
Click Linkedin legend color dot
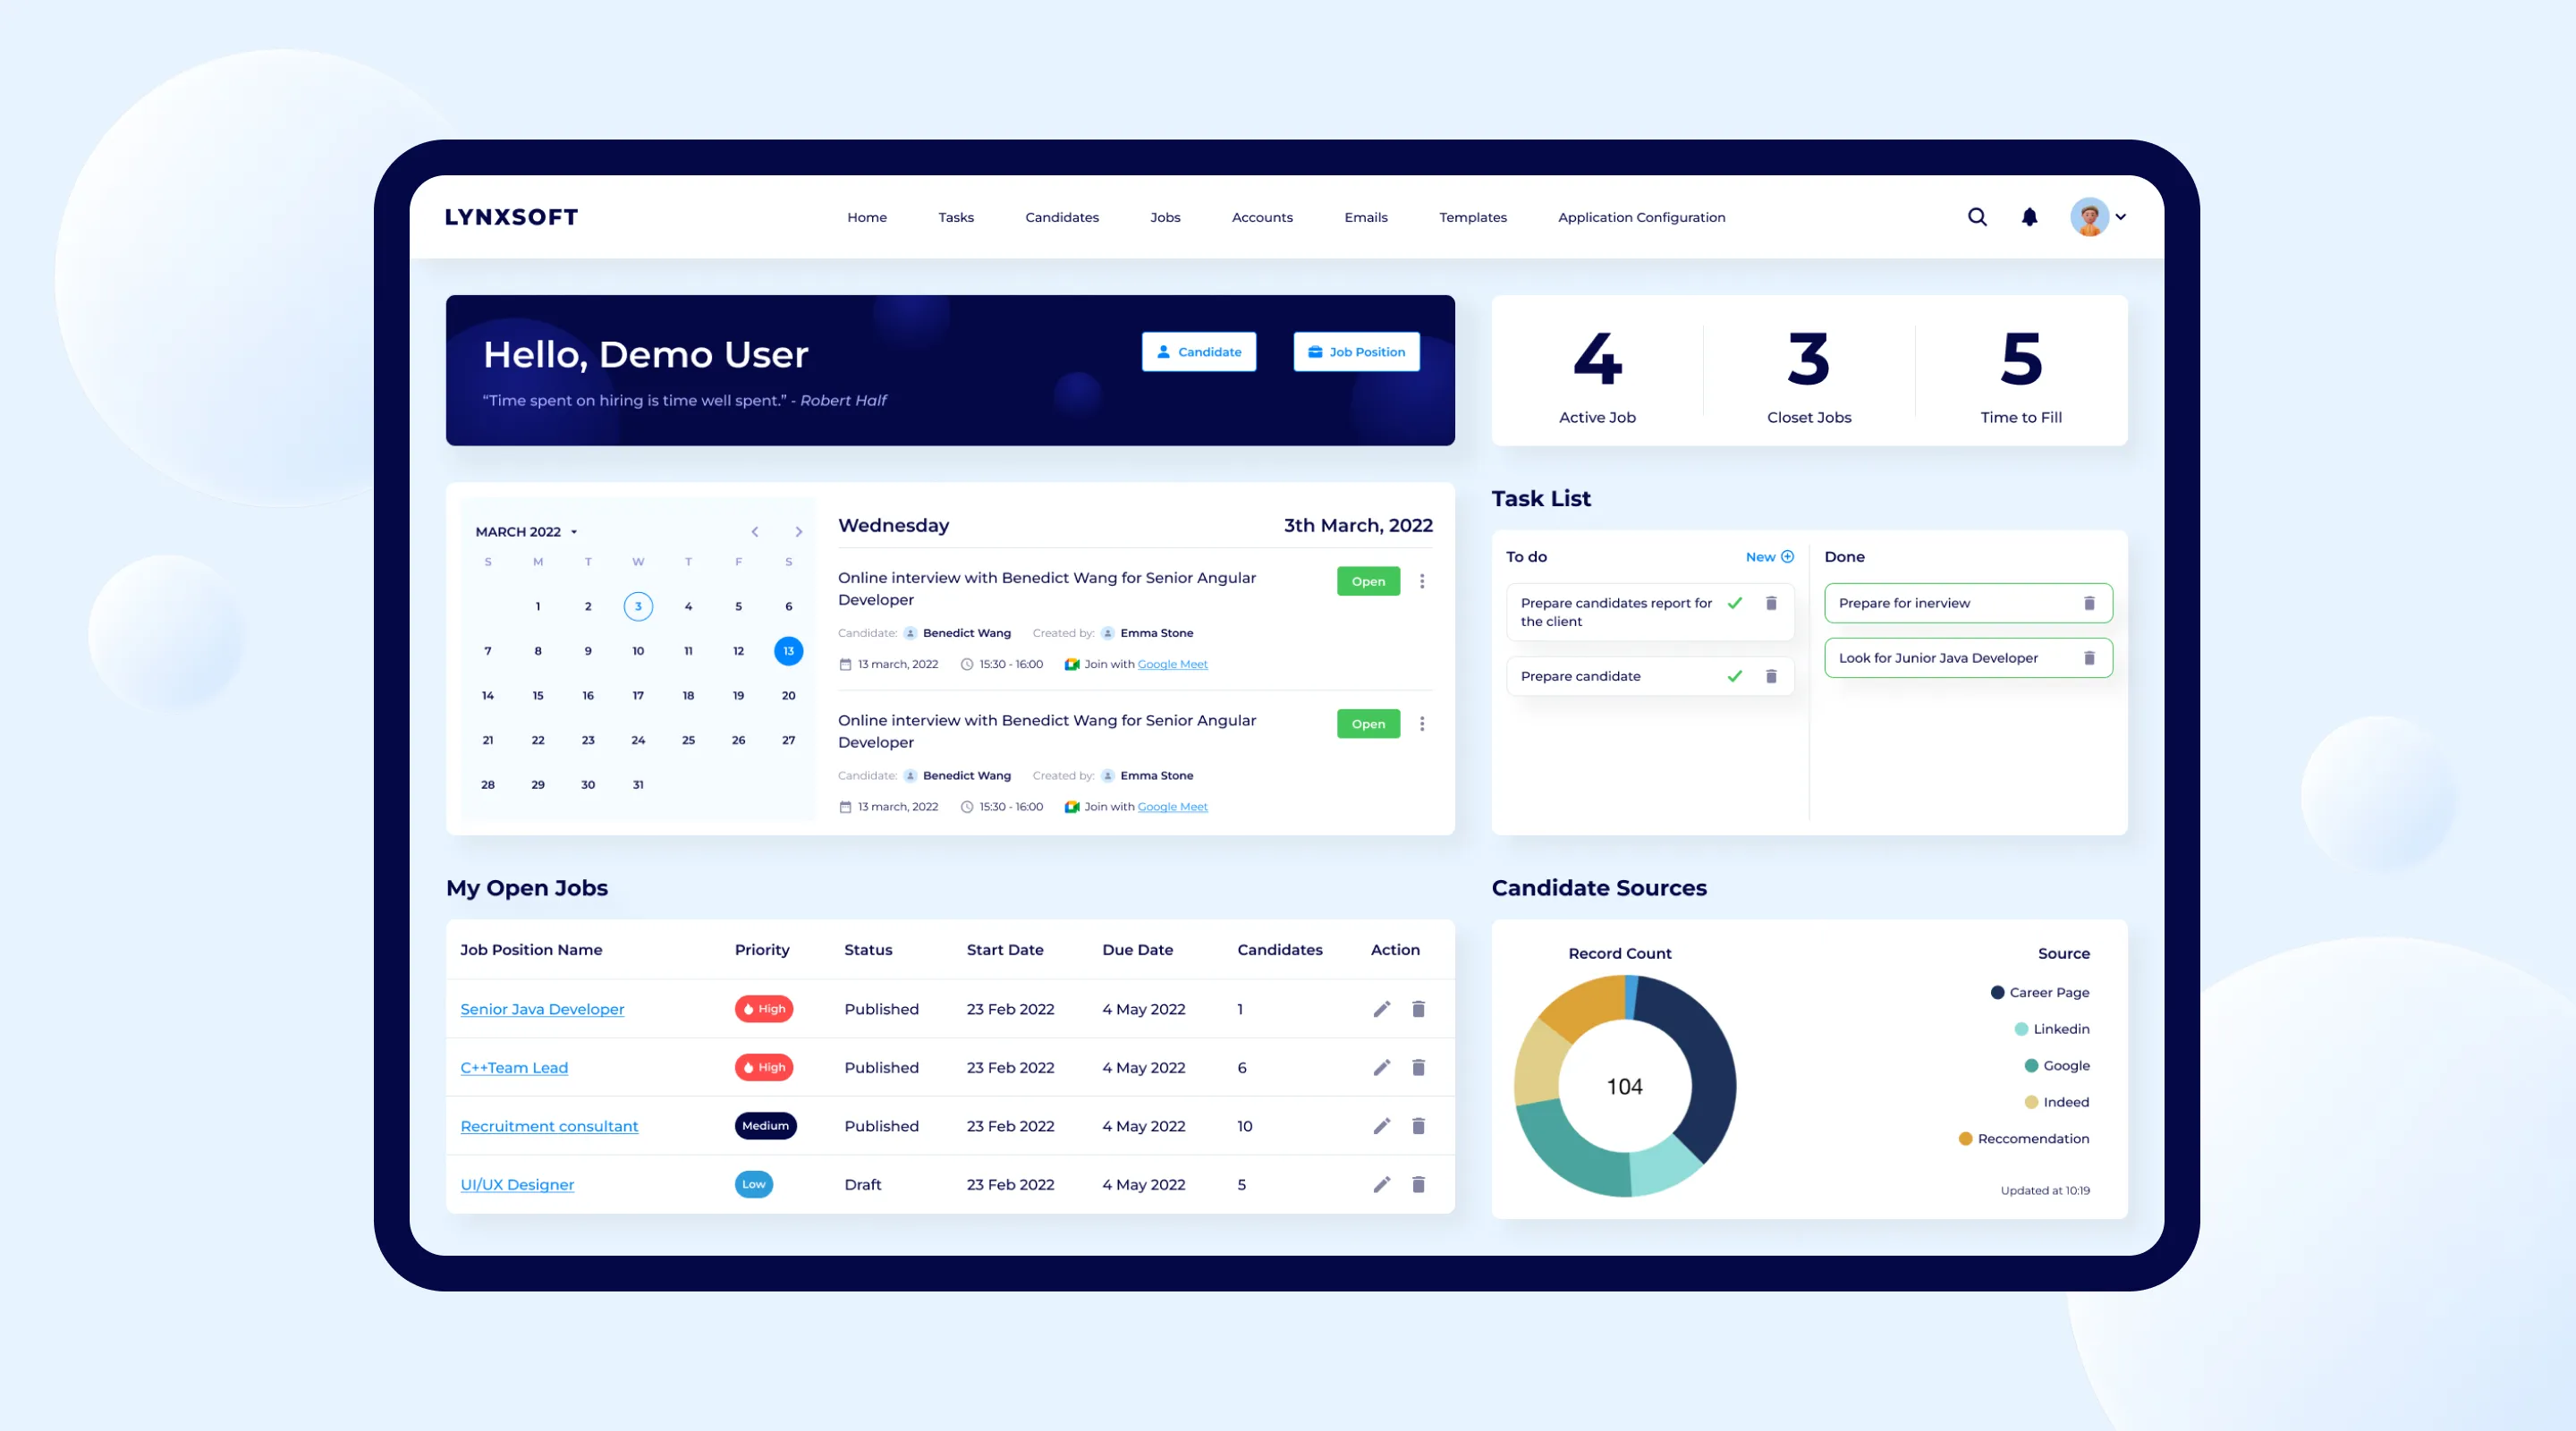[x=2021, y=1029]
